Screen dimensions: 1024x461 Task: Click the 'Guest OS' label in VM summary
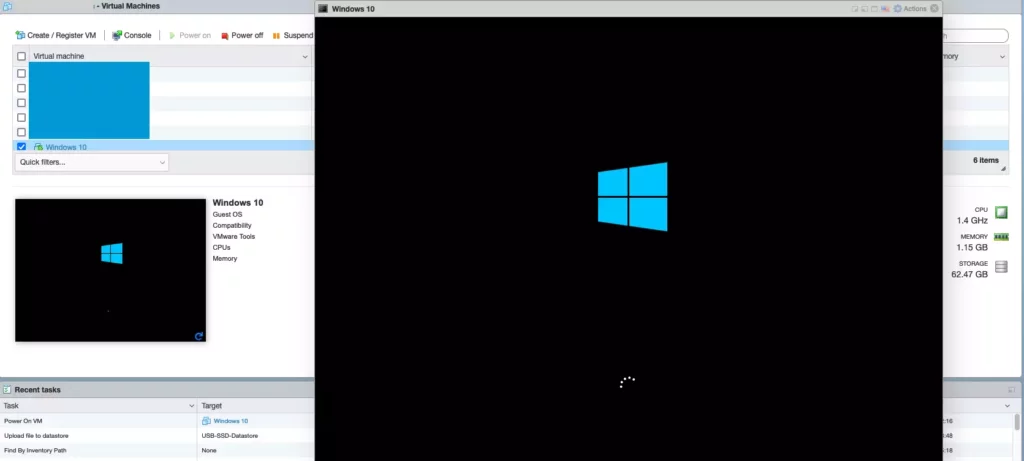tap(227, 214)
